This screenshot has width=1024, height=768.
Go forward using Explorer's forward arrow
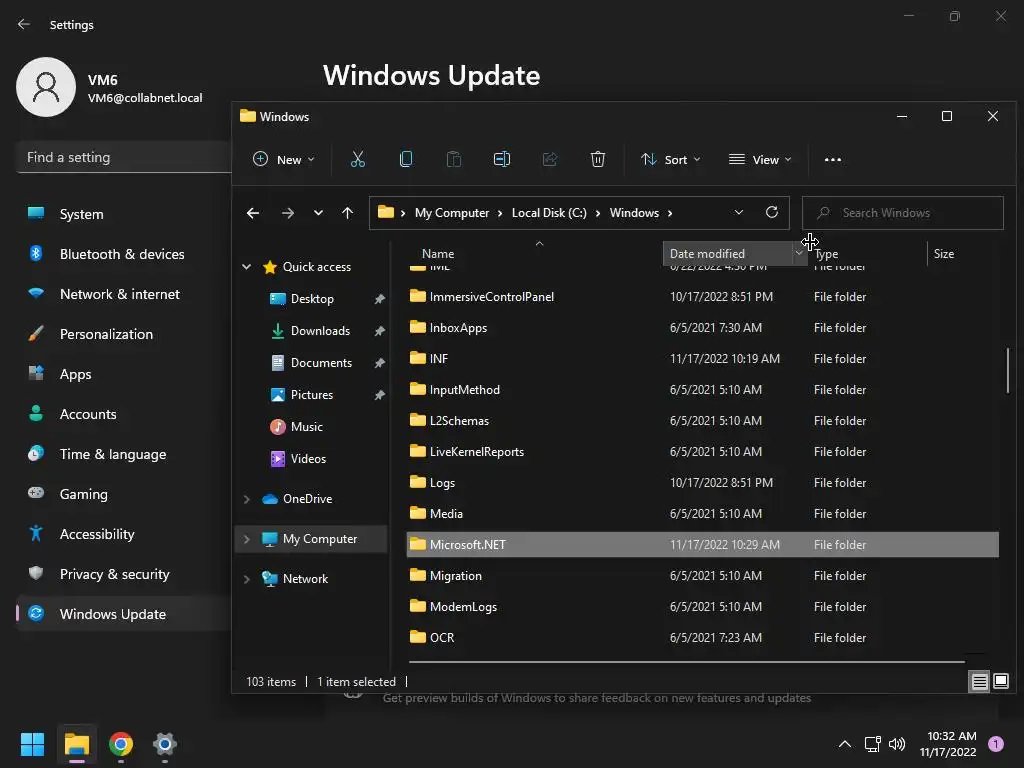coord(287,213)
